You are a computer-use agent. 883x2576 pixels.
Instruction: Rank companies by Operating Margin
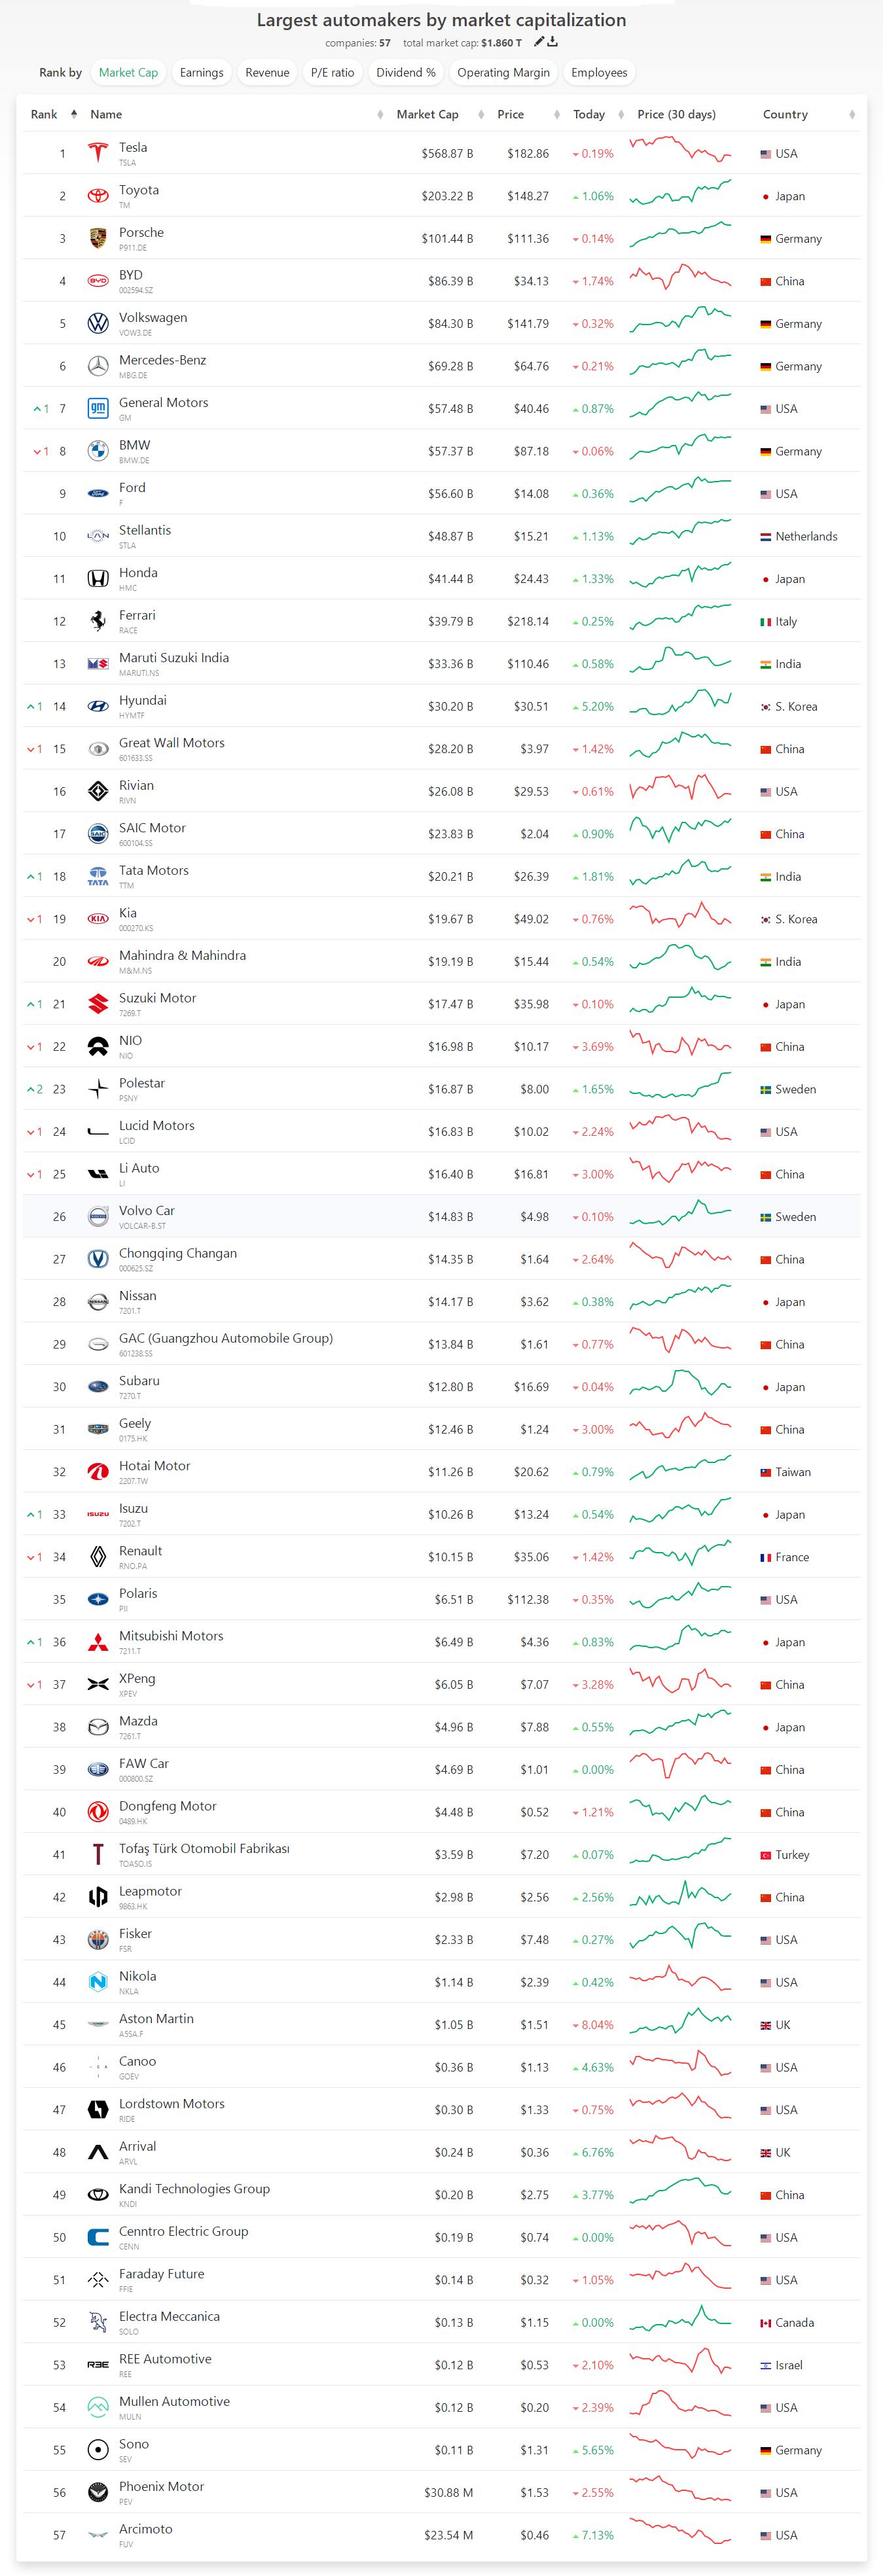pyautogui.click(x=503, y=73)
